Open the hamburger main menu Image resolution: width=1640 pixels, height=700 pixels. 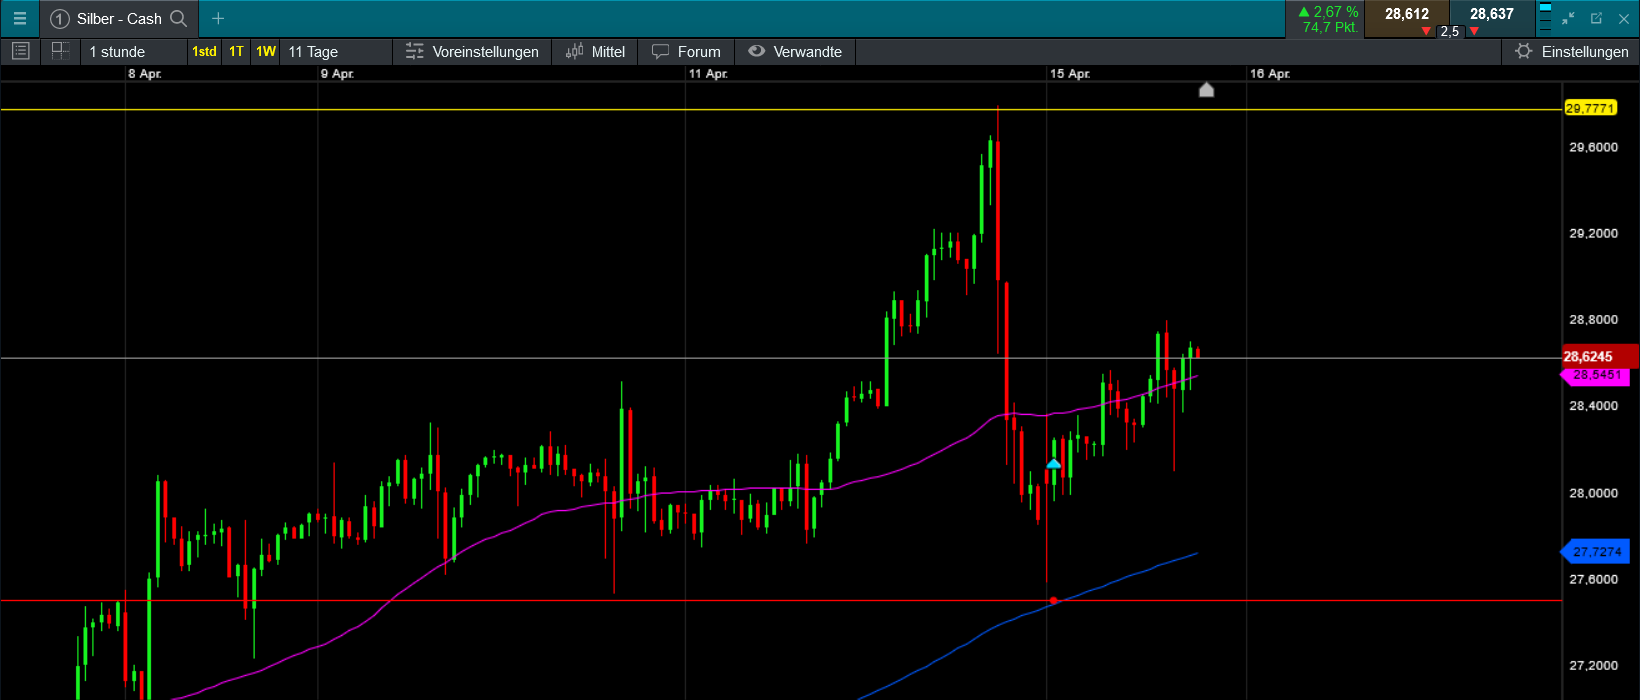tap(20, 18)
